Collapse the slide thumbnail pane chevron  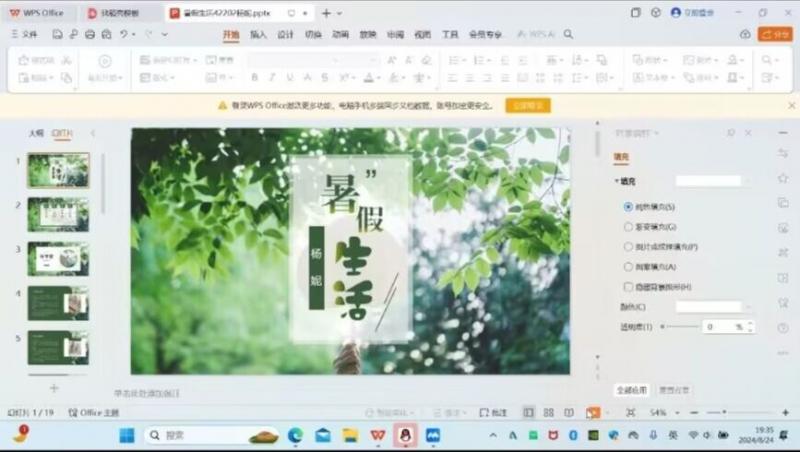92,133
